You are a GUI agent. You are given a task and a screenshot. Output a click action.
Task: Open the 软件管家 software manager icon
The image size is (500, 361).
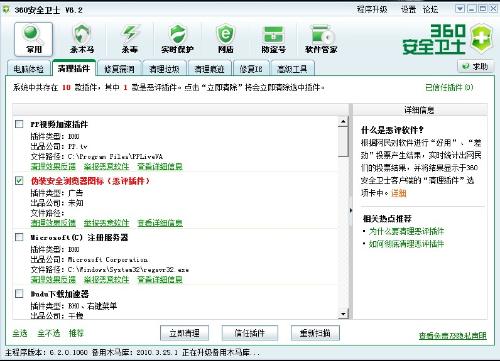pyautogui.click(x=321, y=39)
